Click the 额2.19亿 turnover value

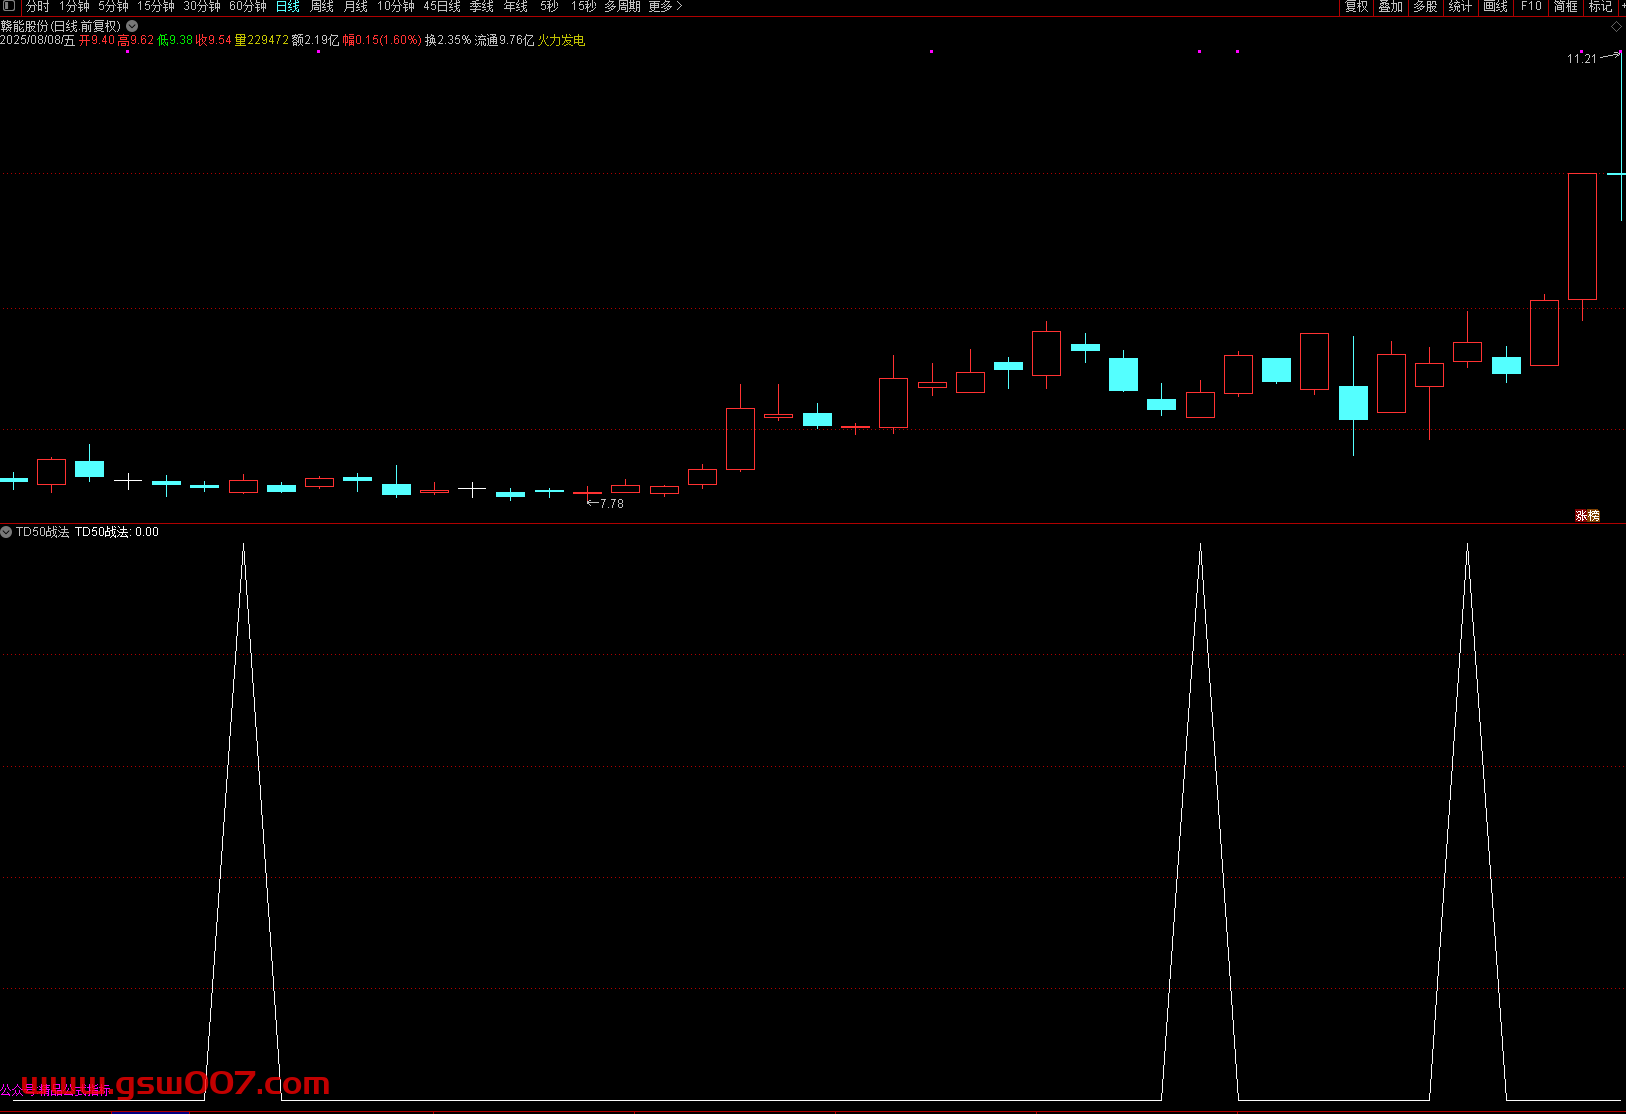[x=315, y=41]
